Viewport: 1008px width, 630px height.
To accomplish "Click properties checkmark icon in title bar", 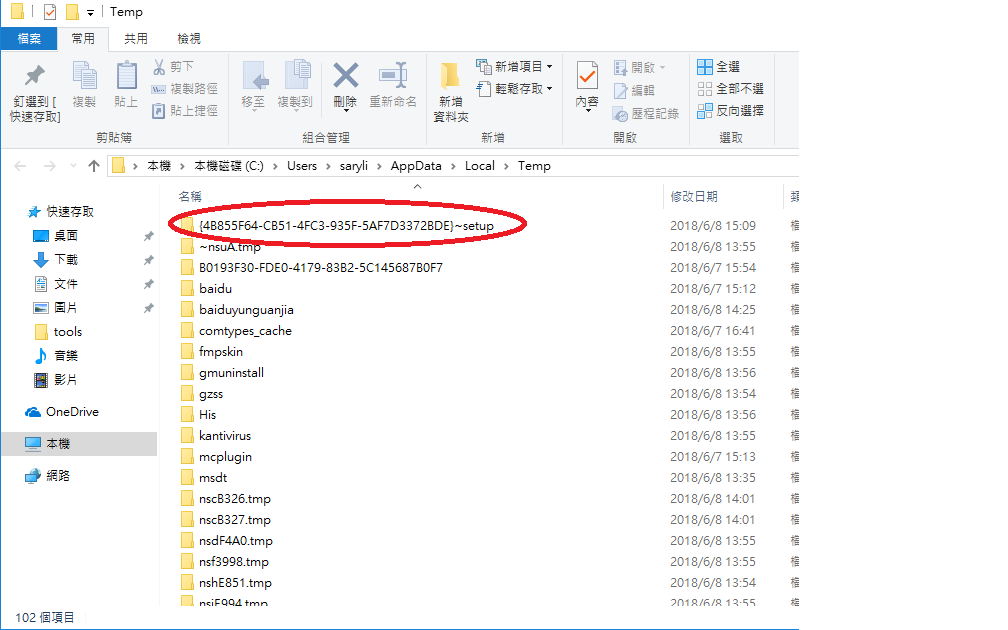I will point(50,12).
